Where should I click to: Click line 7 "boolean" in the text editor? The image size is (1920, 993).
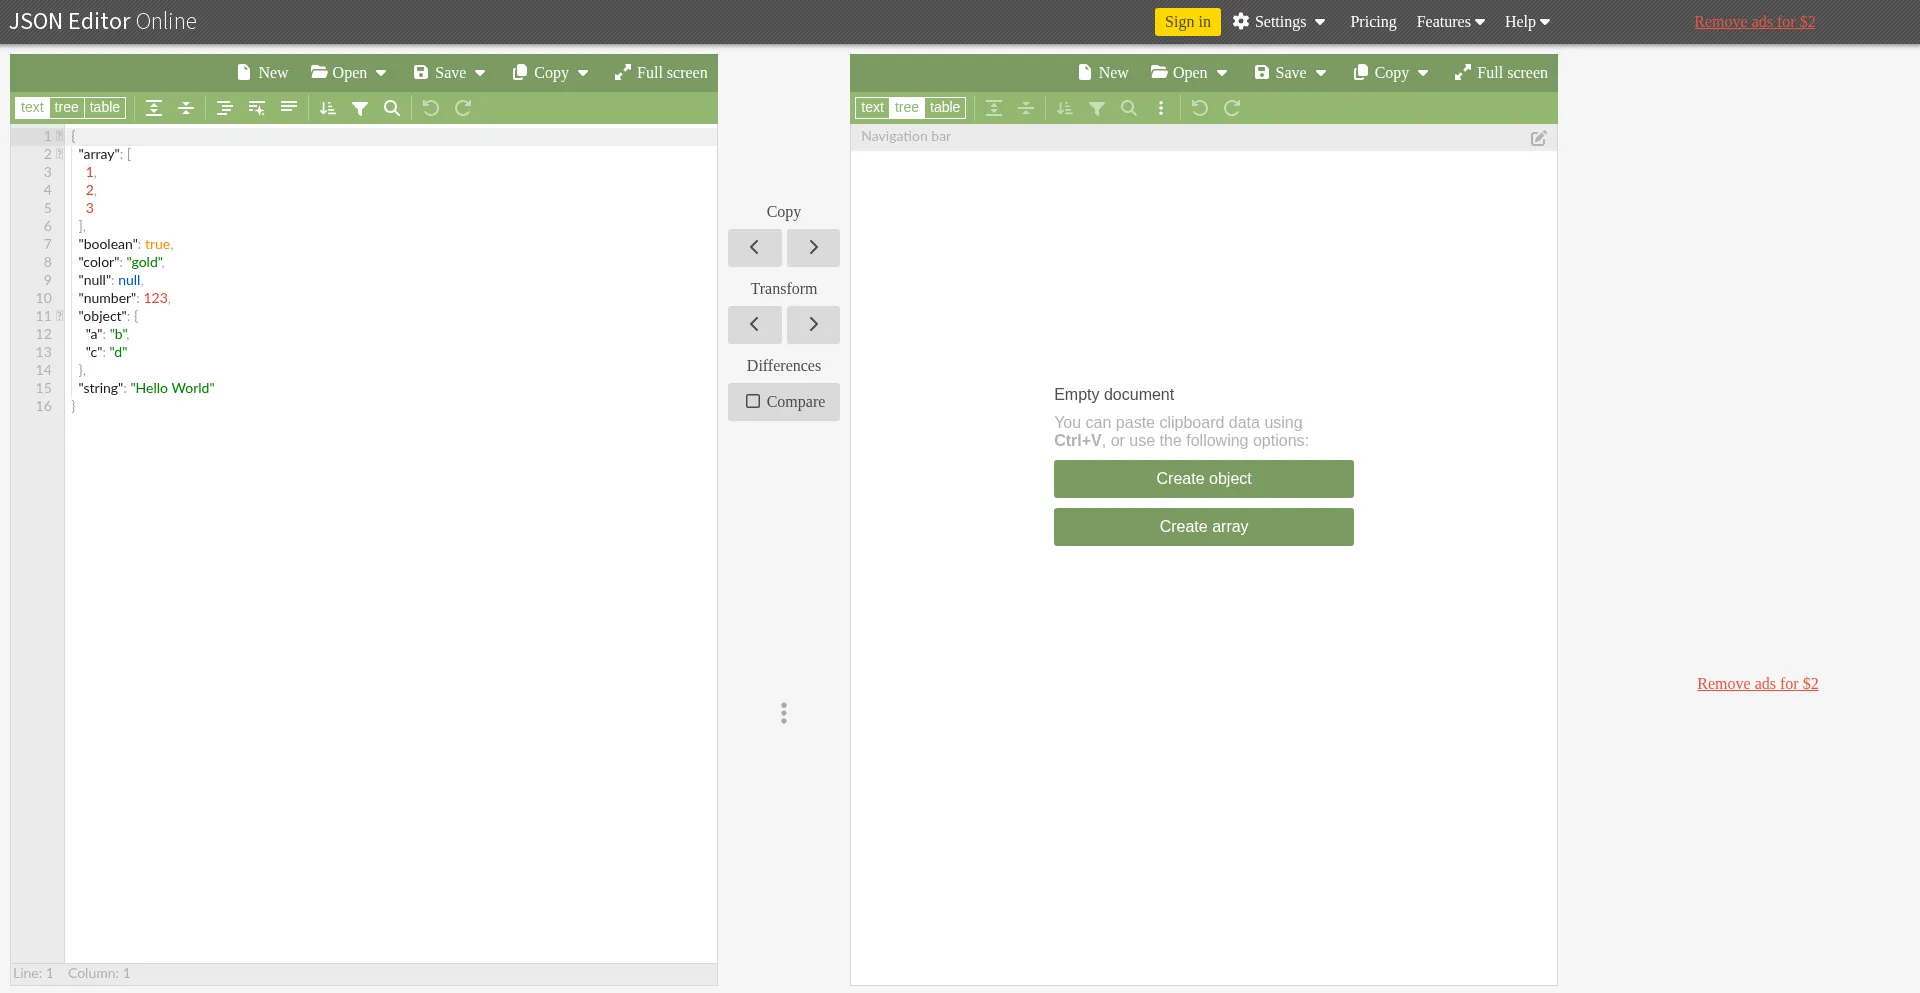tap(109, 245)
